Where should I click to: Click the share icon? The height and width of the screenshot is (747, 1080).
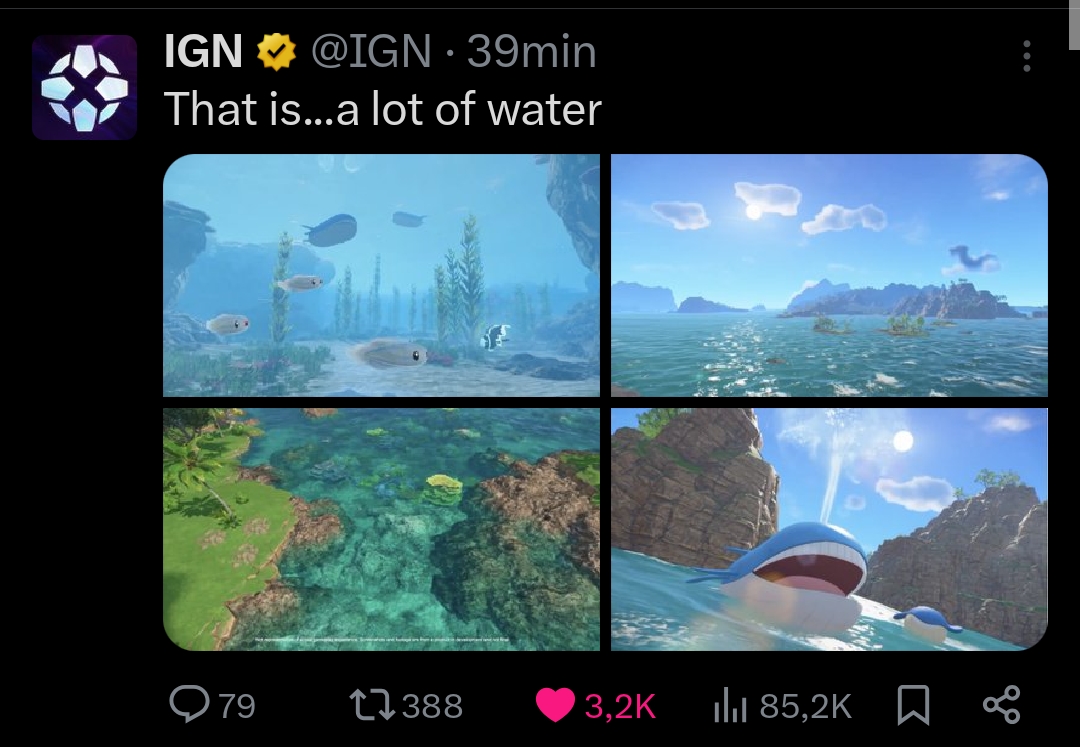pos(1001,705)
